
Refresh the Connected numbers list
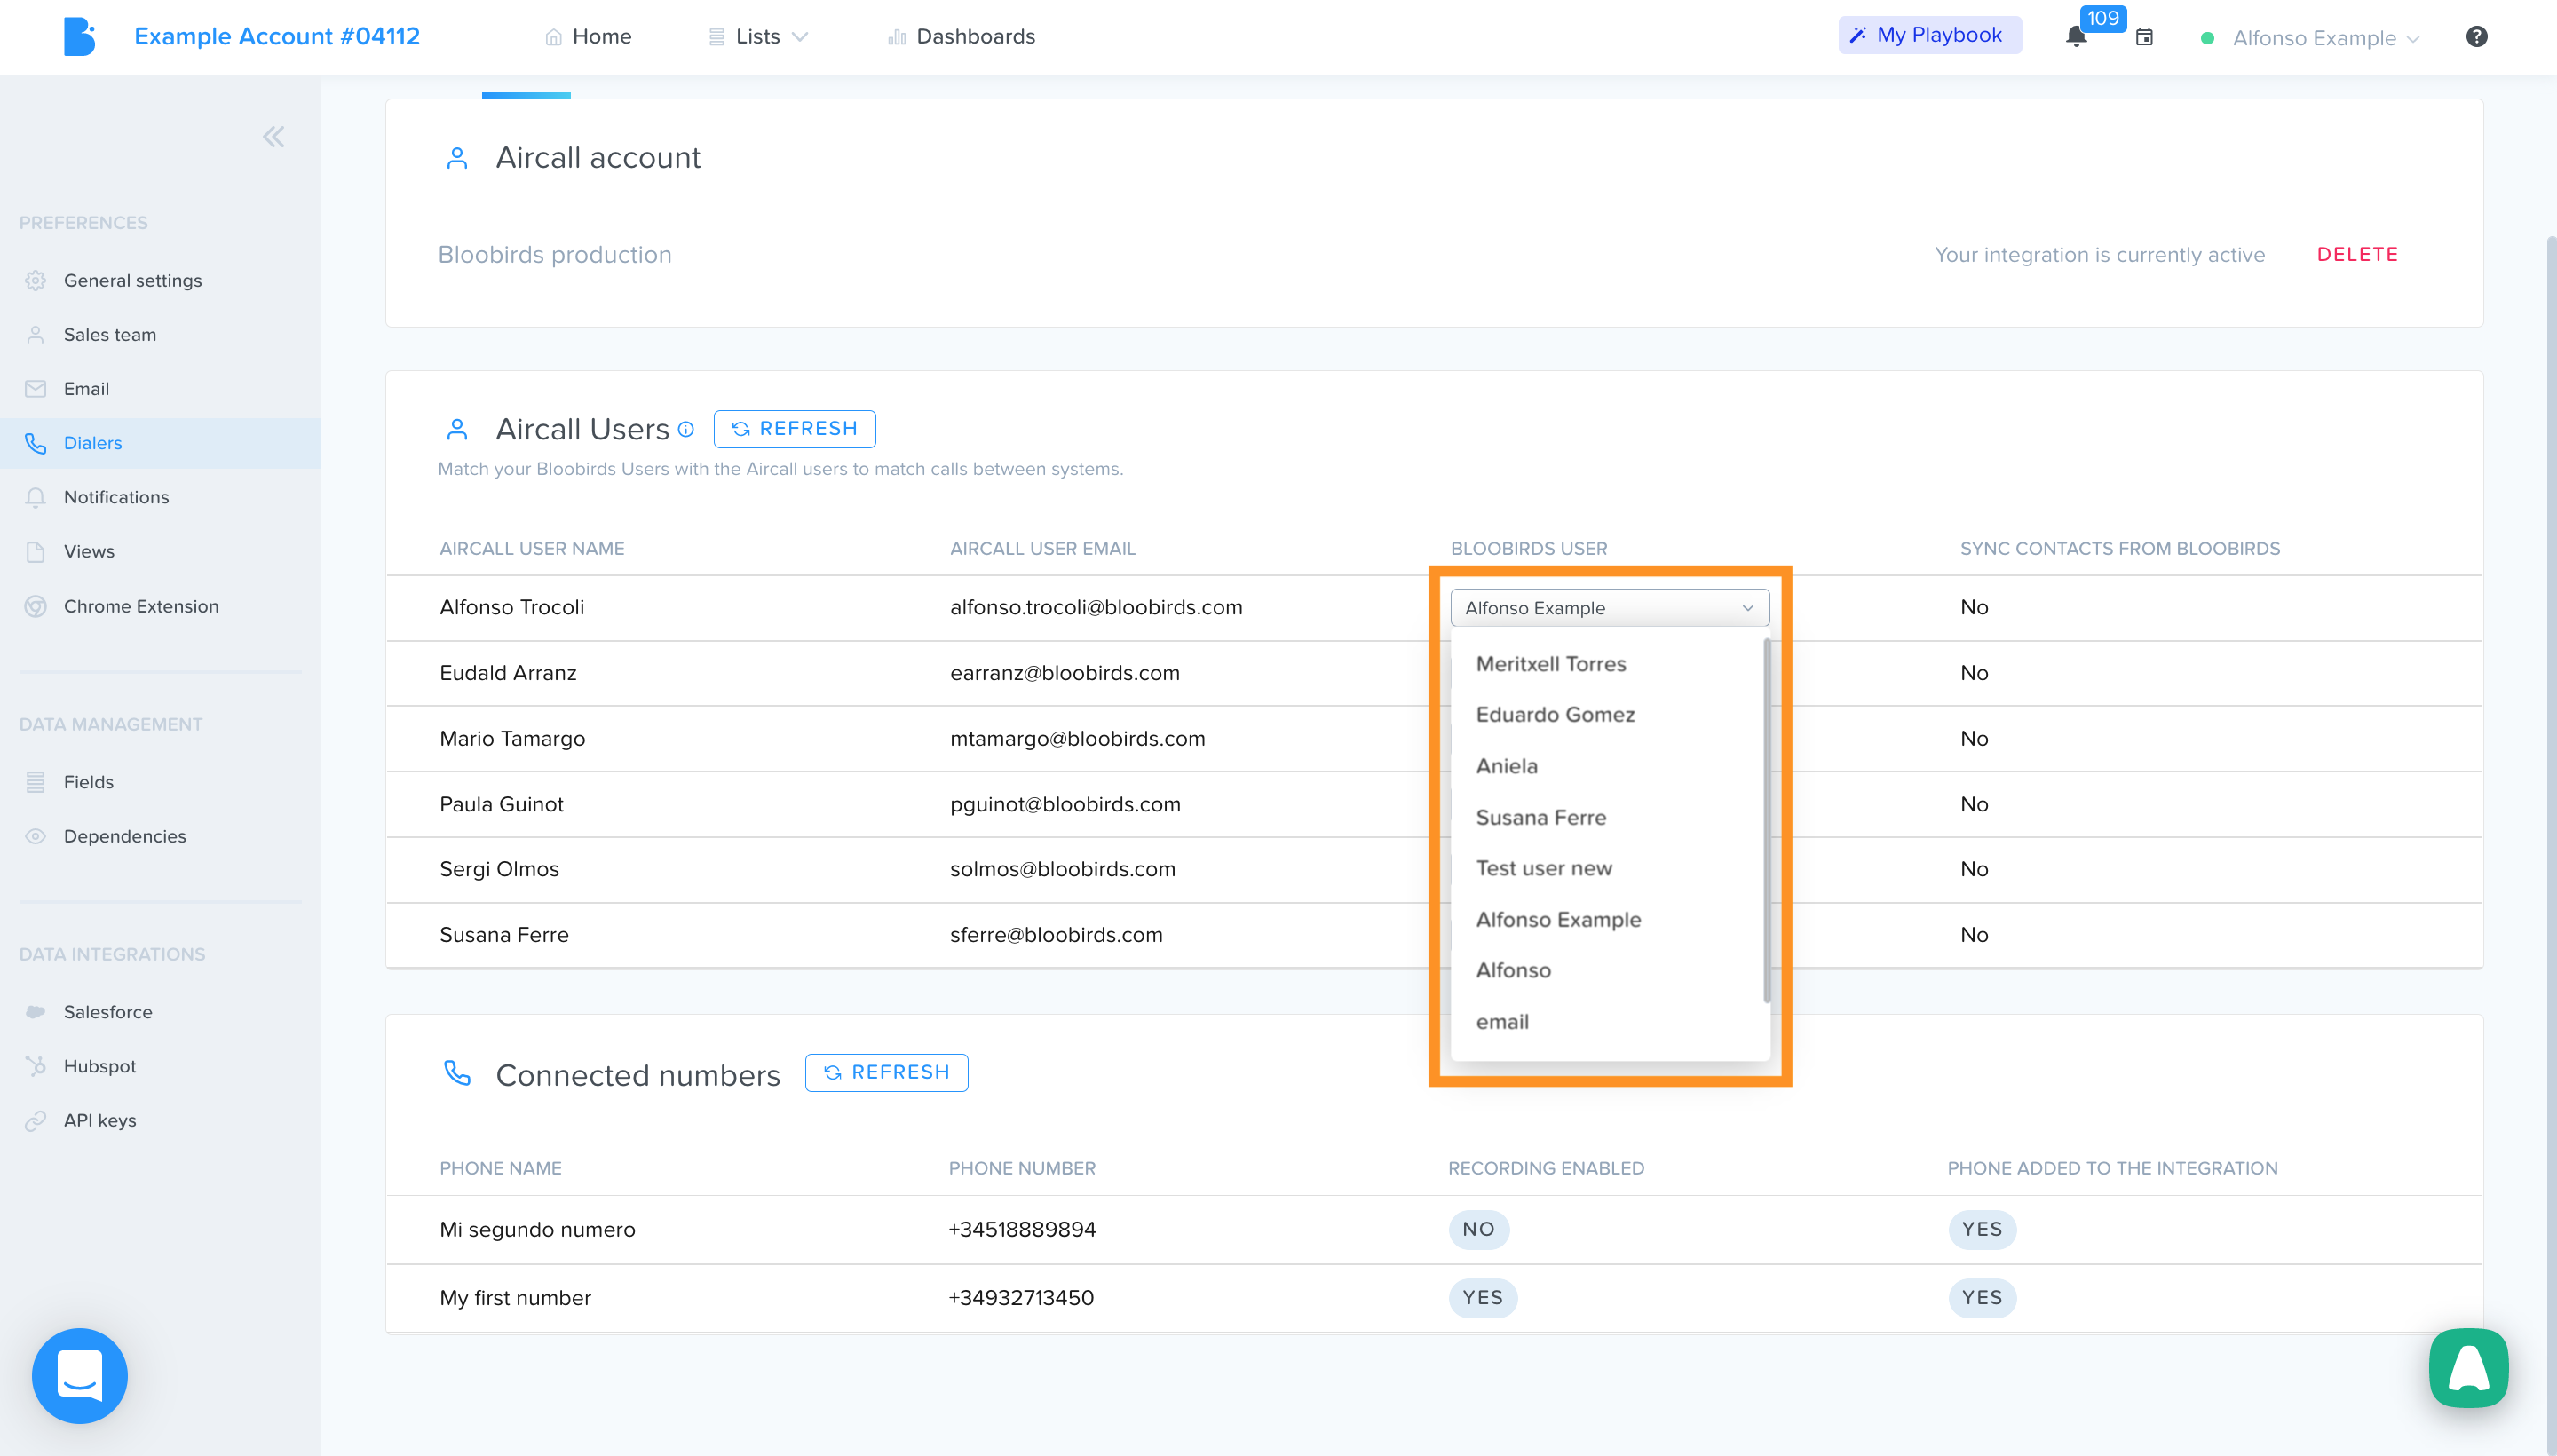[x=886, y=1073]
